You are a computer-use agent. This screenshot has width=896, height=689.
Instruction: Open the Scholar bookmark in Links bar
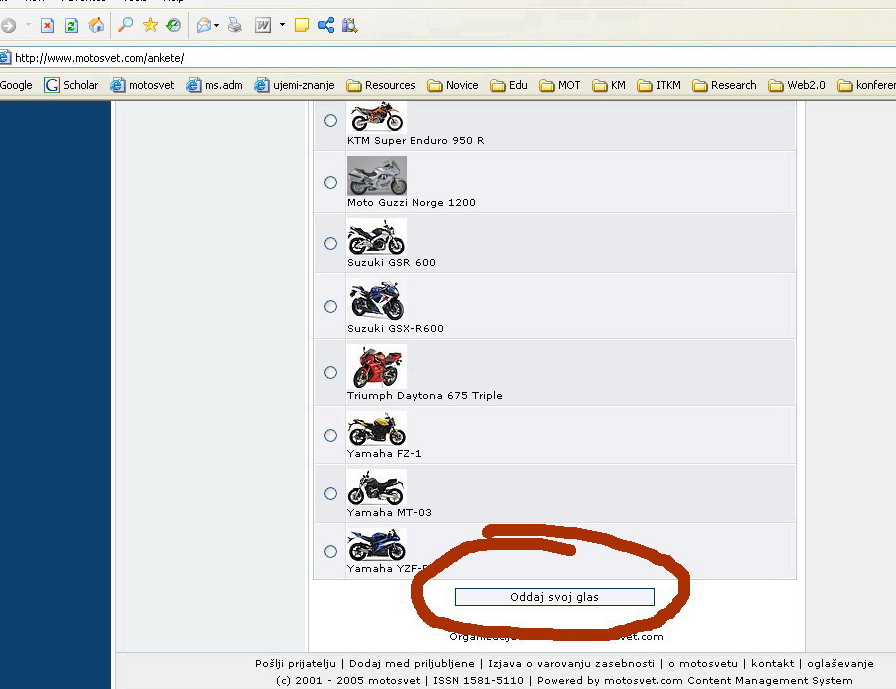tap(71, 85)
